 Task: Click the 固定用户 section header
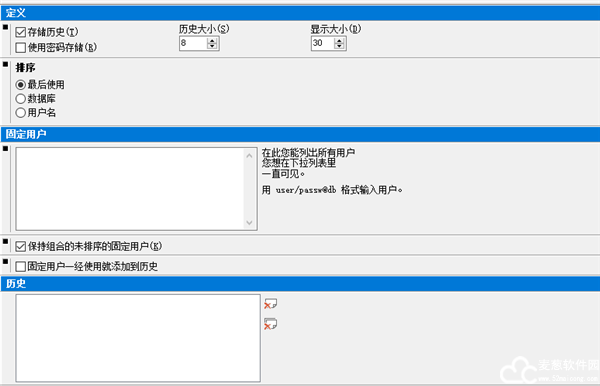click(x=300, y=134)
